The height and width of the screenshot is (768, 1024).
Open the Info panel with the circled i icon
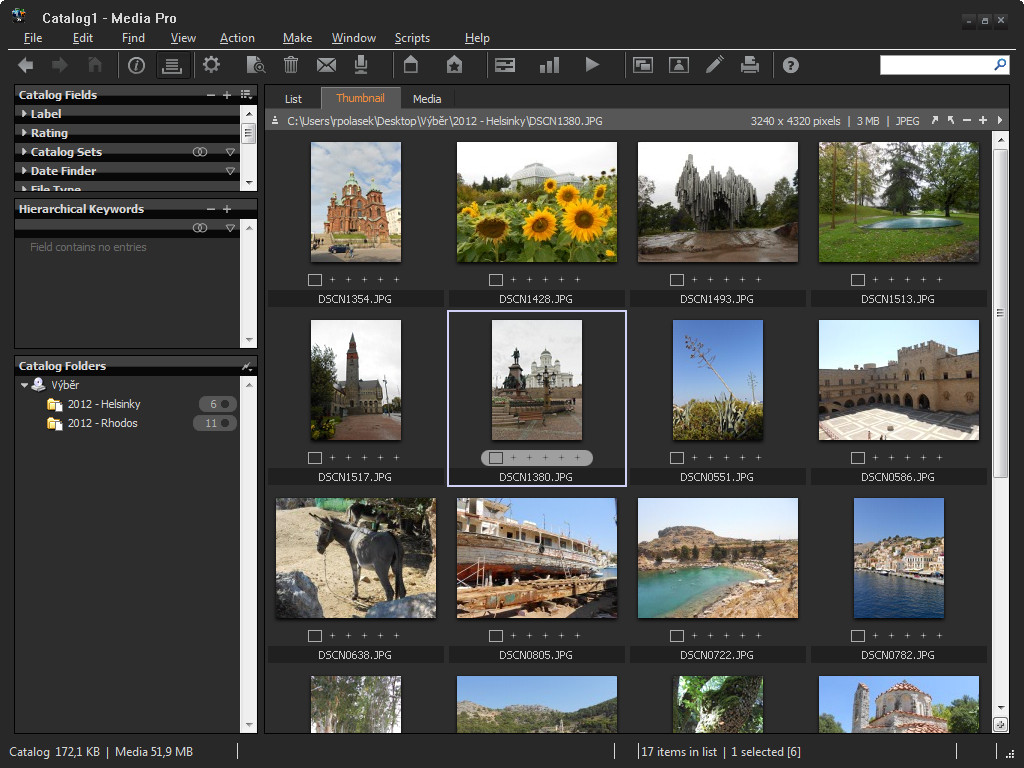pyautogui.click(x=136, y=65)
